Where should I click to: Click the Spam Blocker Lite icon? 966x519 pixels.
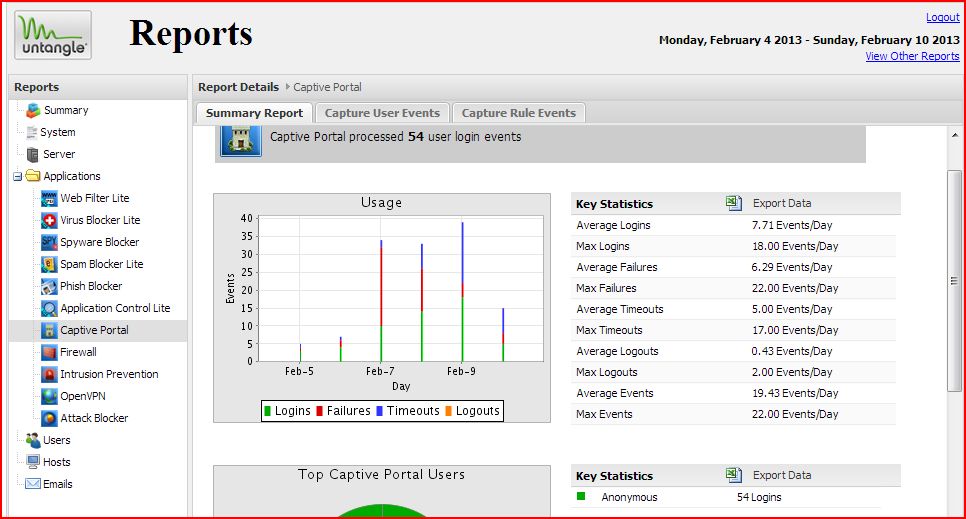tap(50, 264)
